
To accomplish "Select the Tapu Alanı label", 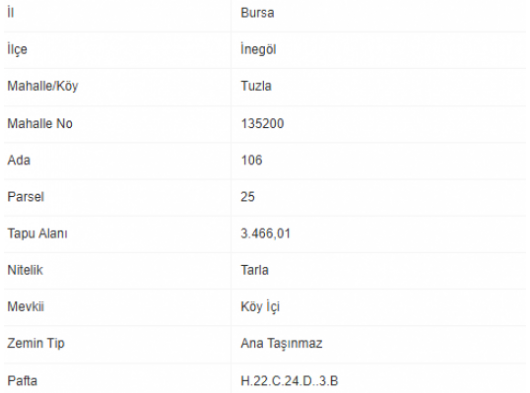I will 37,234.
